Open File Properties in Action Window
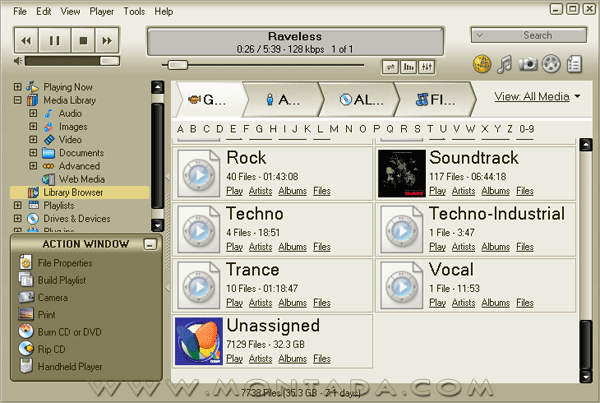This screenshot has height=403, width=600. 29,263
